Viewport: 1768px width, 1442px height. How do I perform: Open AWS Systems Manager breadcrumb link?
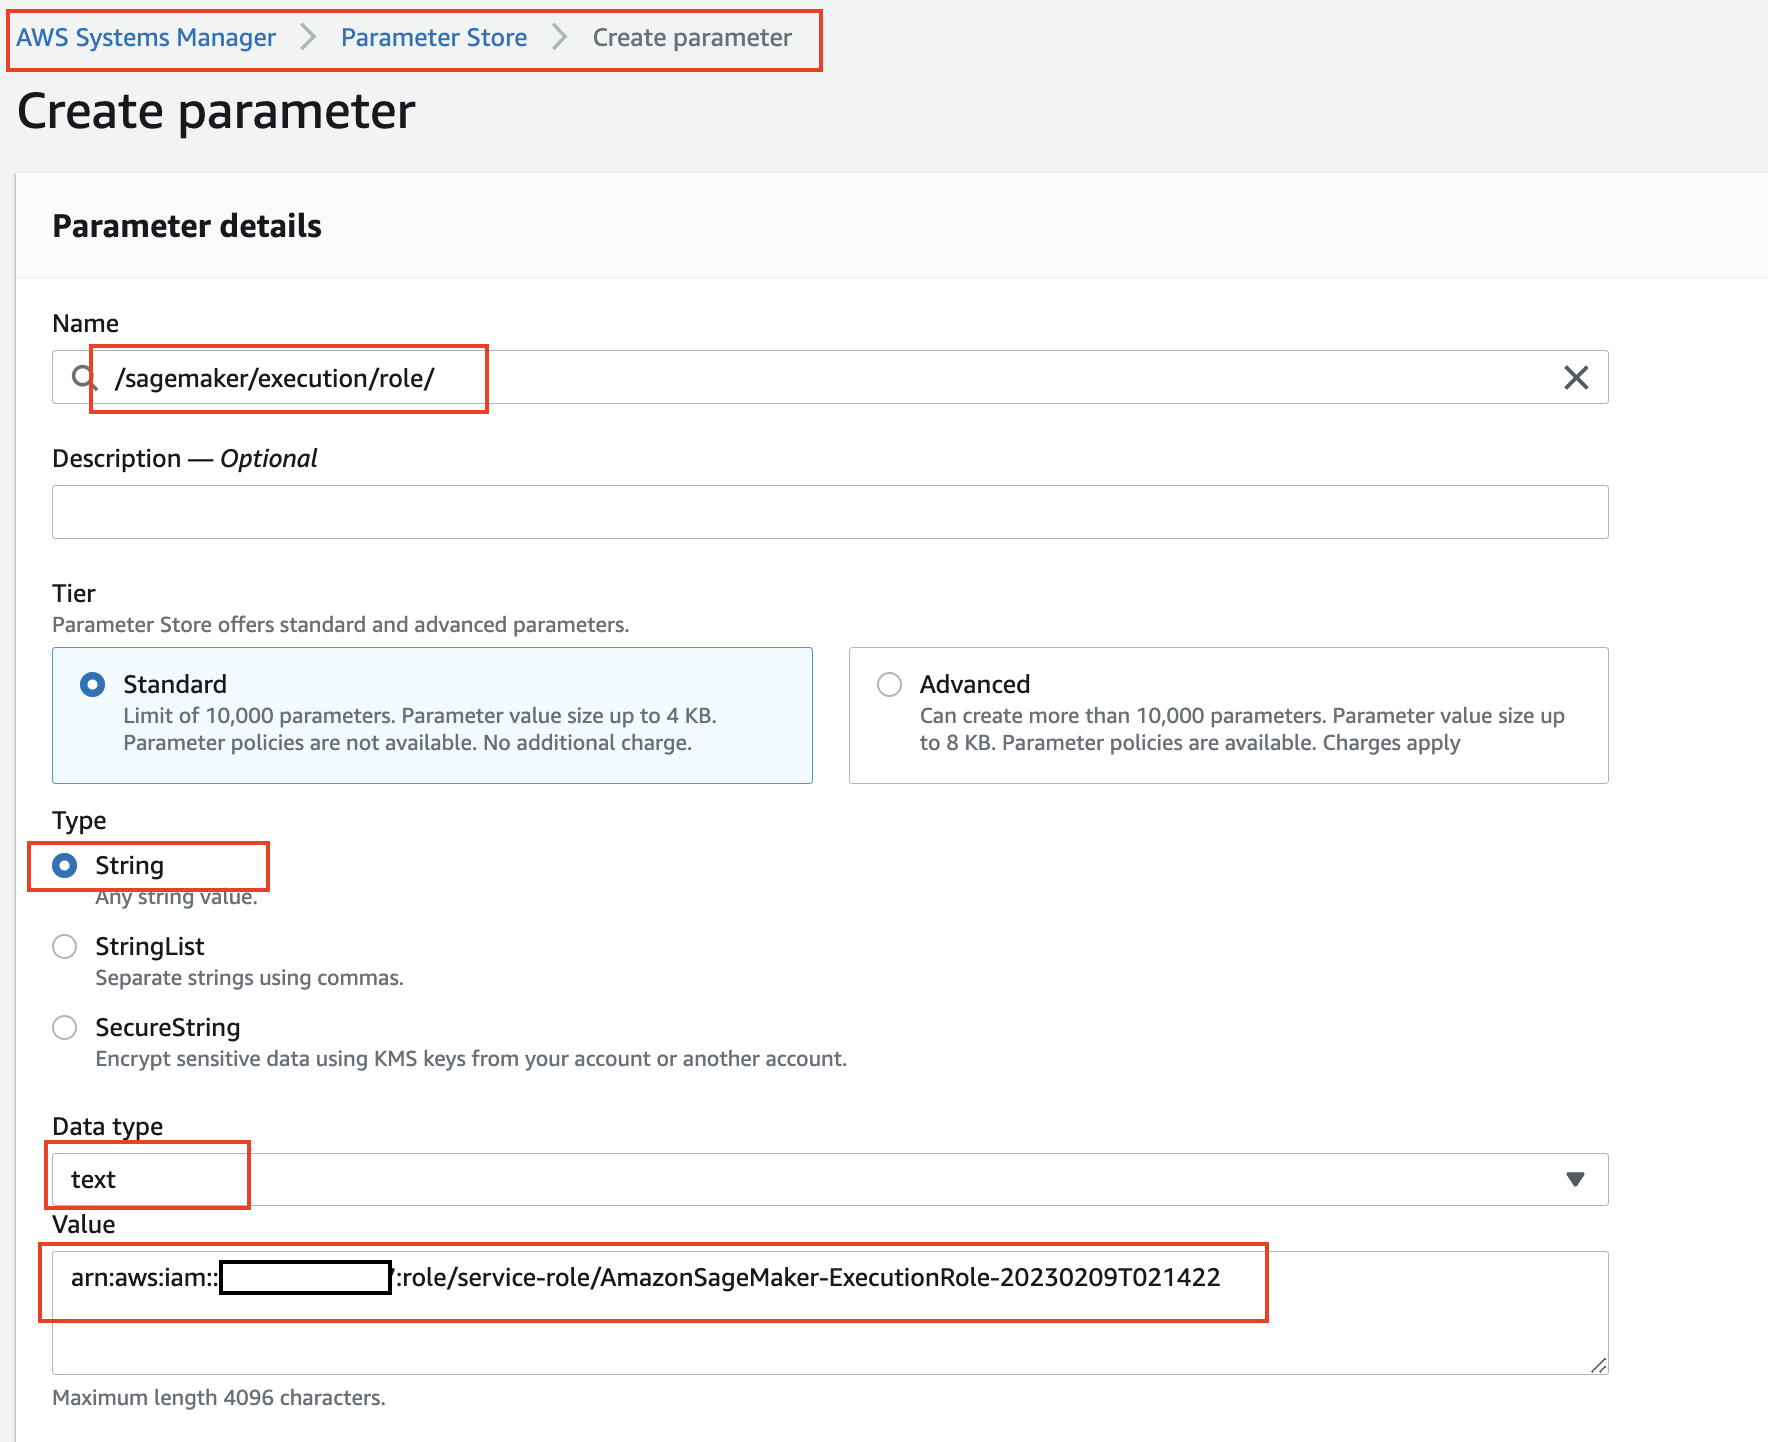(146, 38)
